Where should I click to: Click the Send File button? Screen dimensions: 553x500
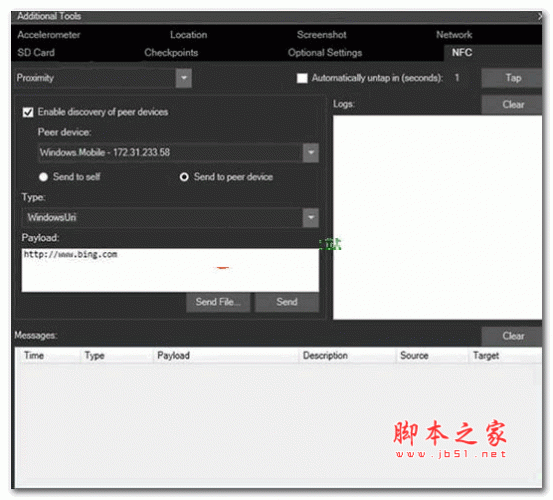pyautogui.click(x=218, y=302)
